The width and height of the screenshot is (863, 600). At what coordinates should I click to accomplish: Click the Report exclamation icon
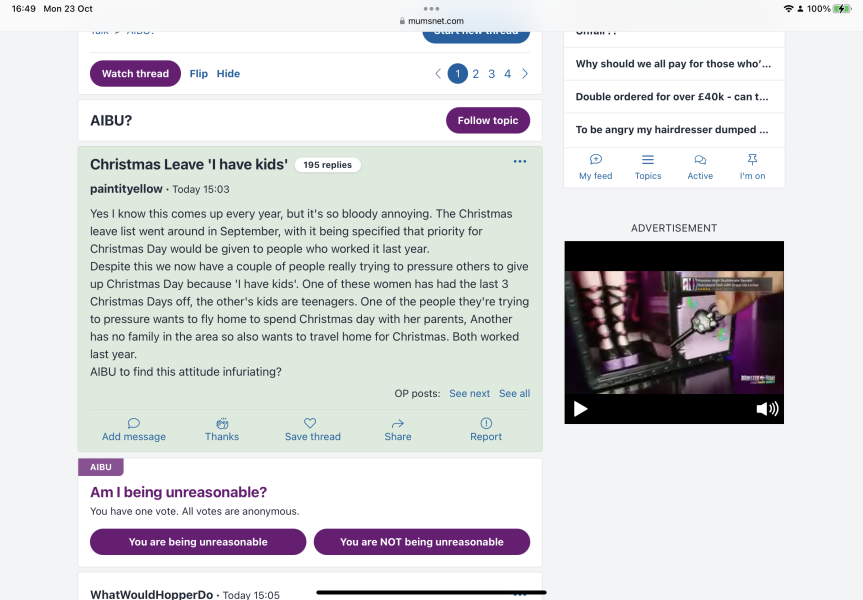(x=486, y=423)
